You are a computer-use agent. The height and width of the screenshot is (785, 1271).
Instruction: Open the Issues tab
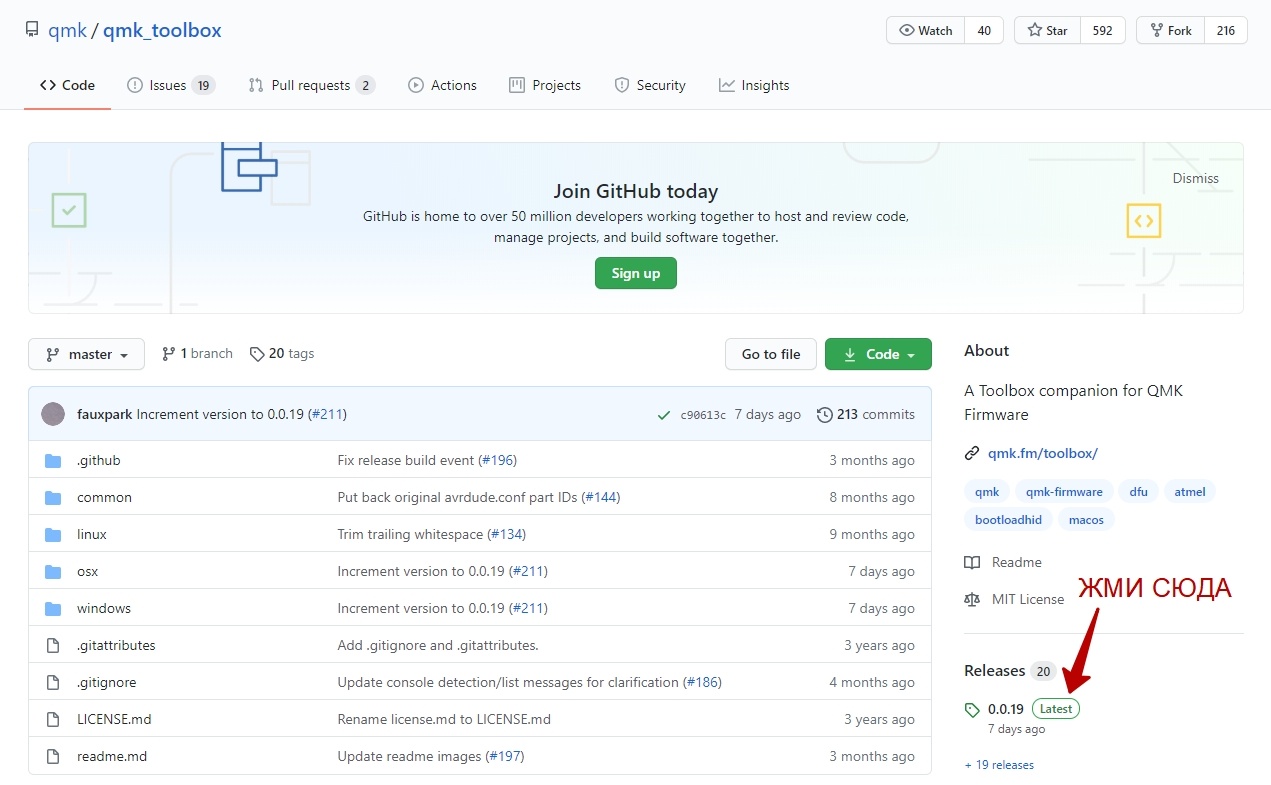point(171,85)
